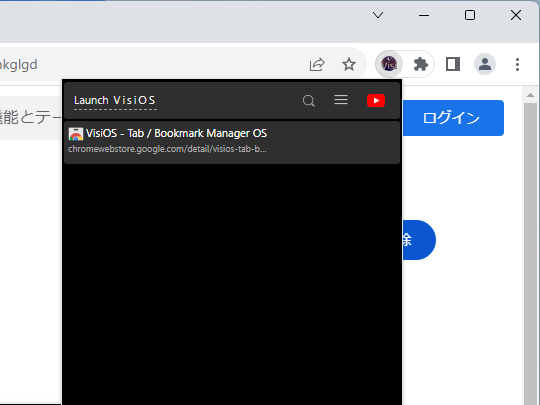
Task: Click the VisiOS extension icon in toolbar
Action: (x=389, y=64)
